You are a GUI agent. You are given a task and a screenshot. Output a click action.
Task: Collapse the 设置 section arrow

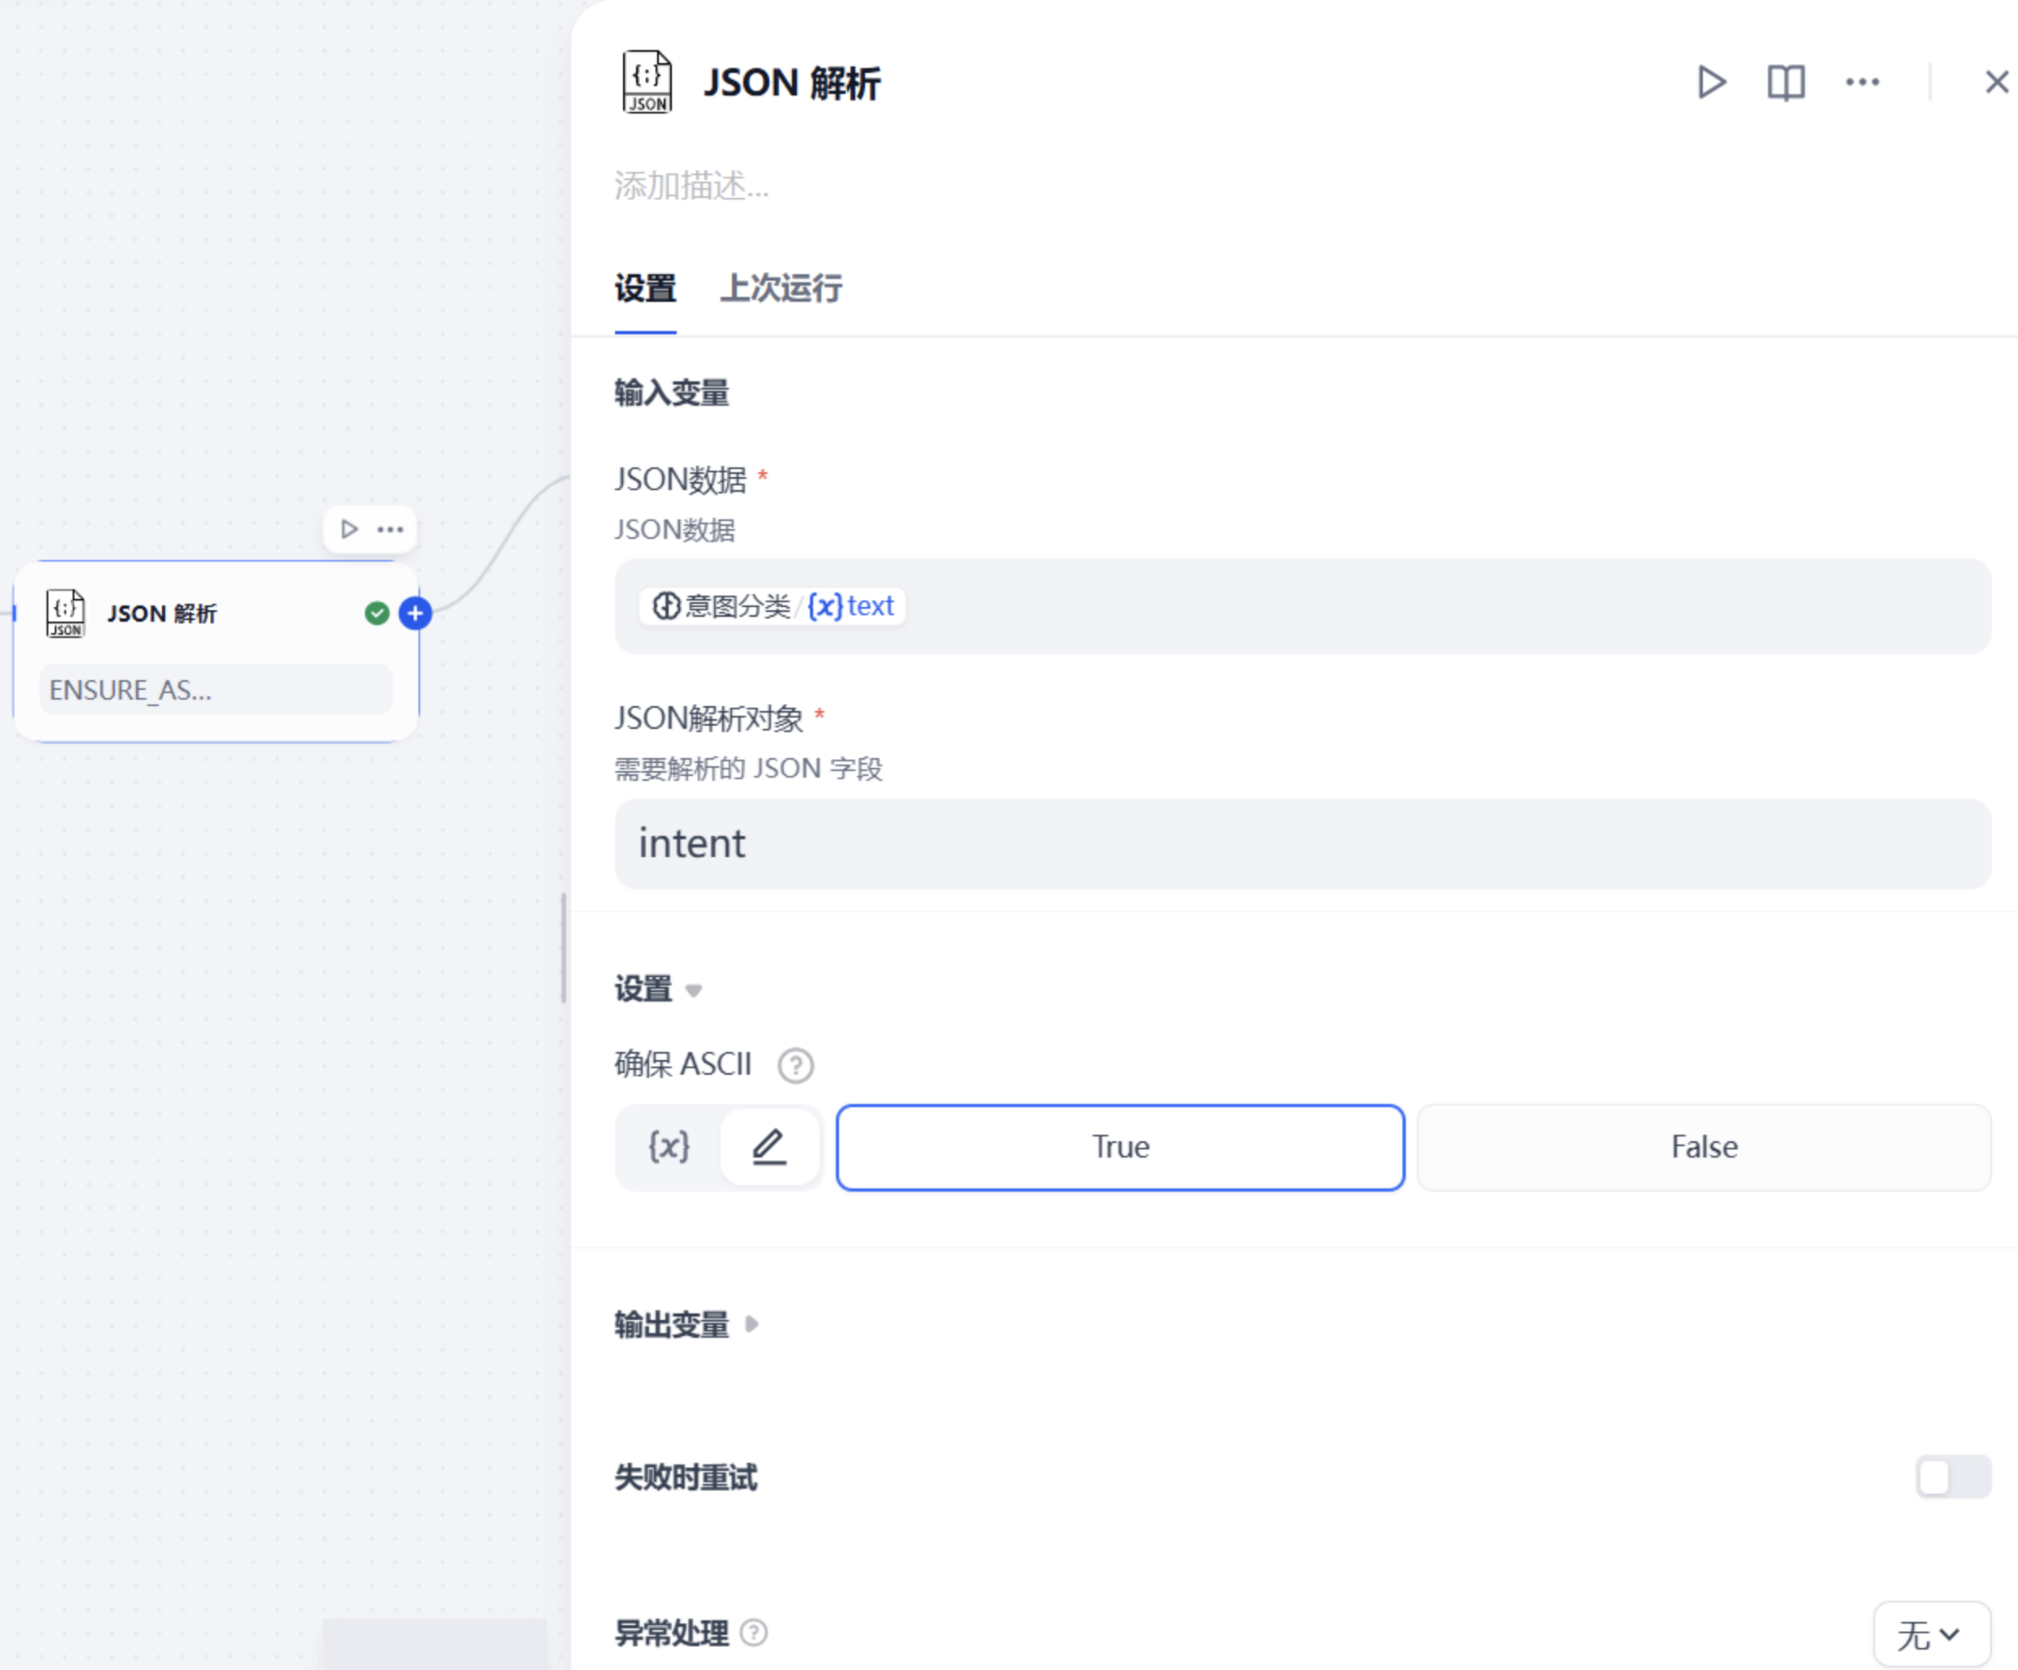click(693, 991)
